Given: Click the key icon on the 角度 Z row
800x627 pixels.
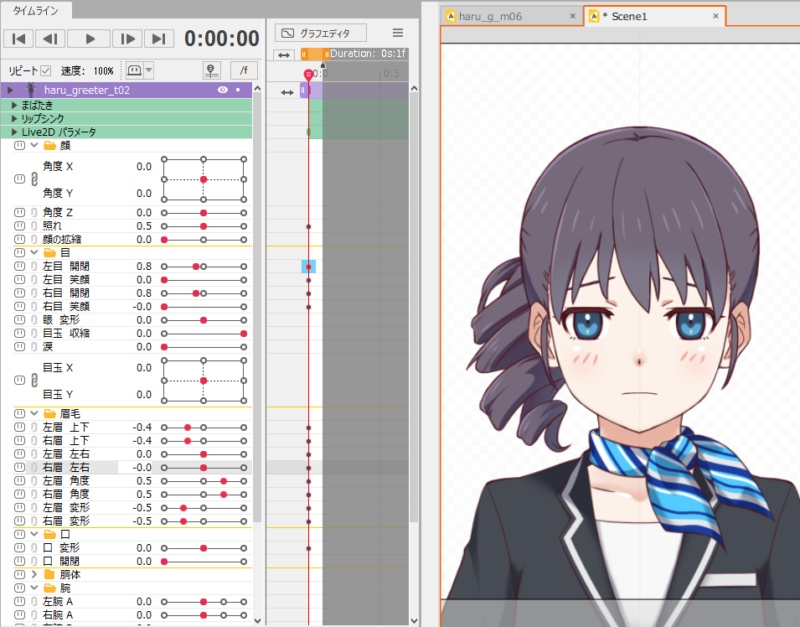Looking at the screenshot, I should point(19,212).
